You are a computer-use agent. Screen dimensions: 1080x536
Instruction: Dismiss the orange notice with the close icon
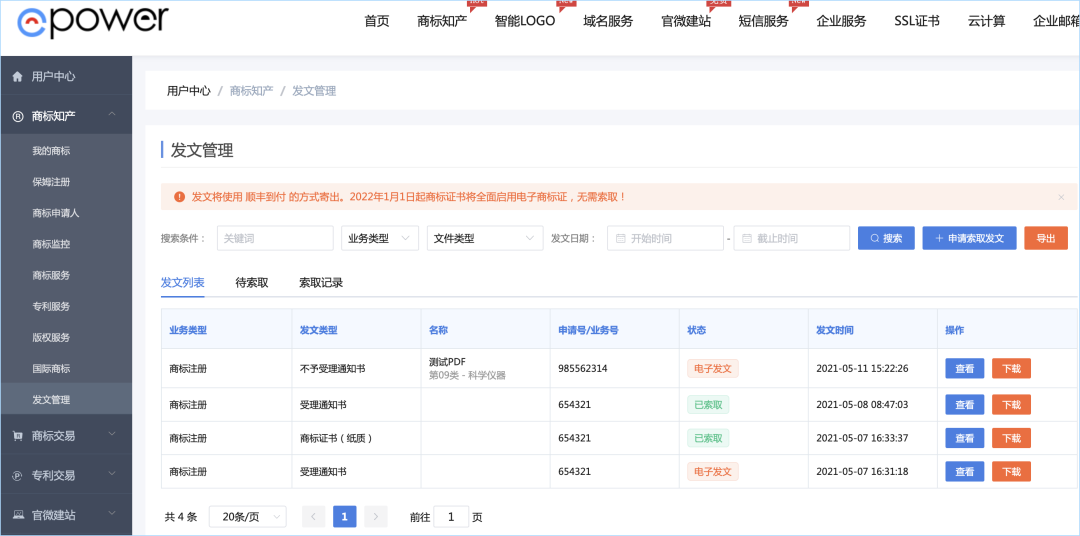(x=1061, y=197)
